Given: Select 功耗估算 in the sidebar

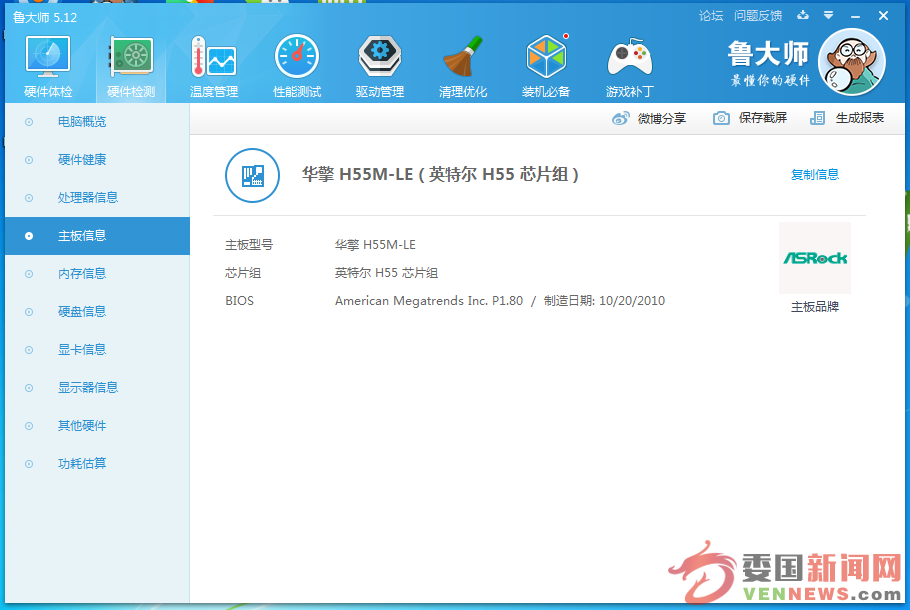Looking at the screenshot, I should click(97, 464).
